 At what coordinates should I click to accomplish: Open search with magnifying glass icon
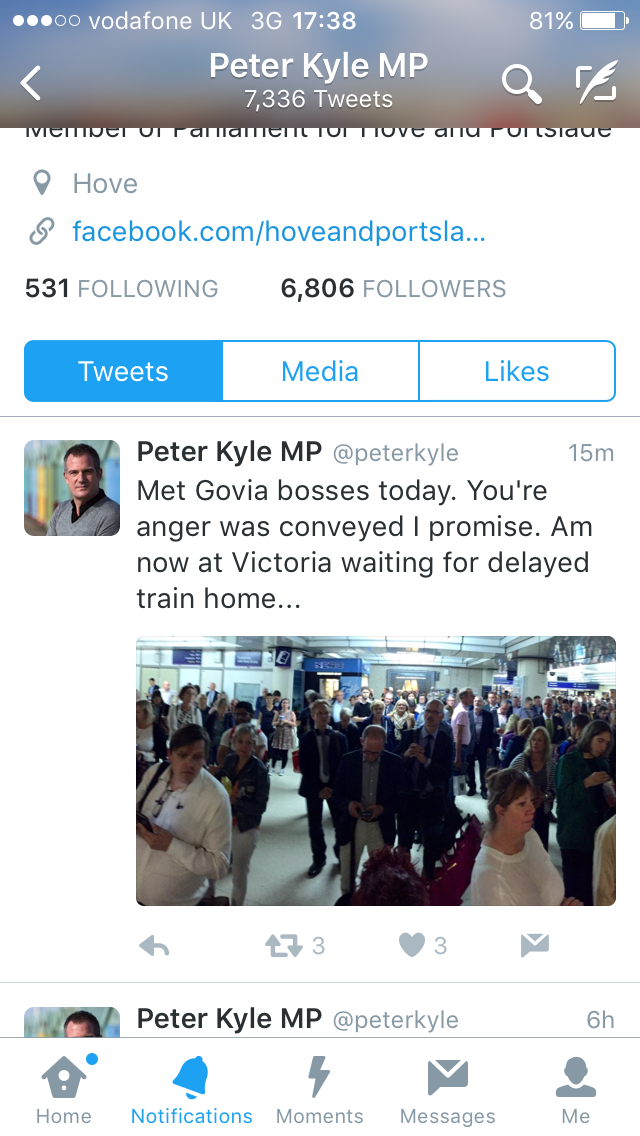click(x=522, y=83)
